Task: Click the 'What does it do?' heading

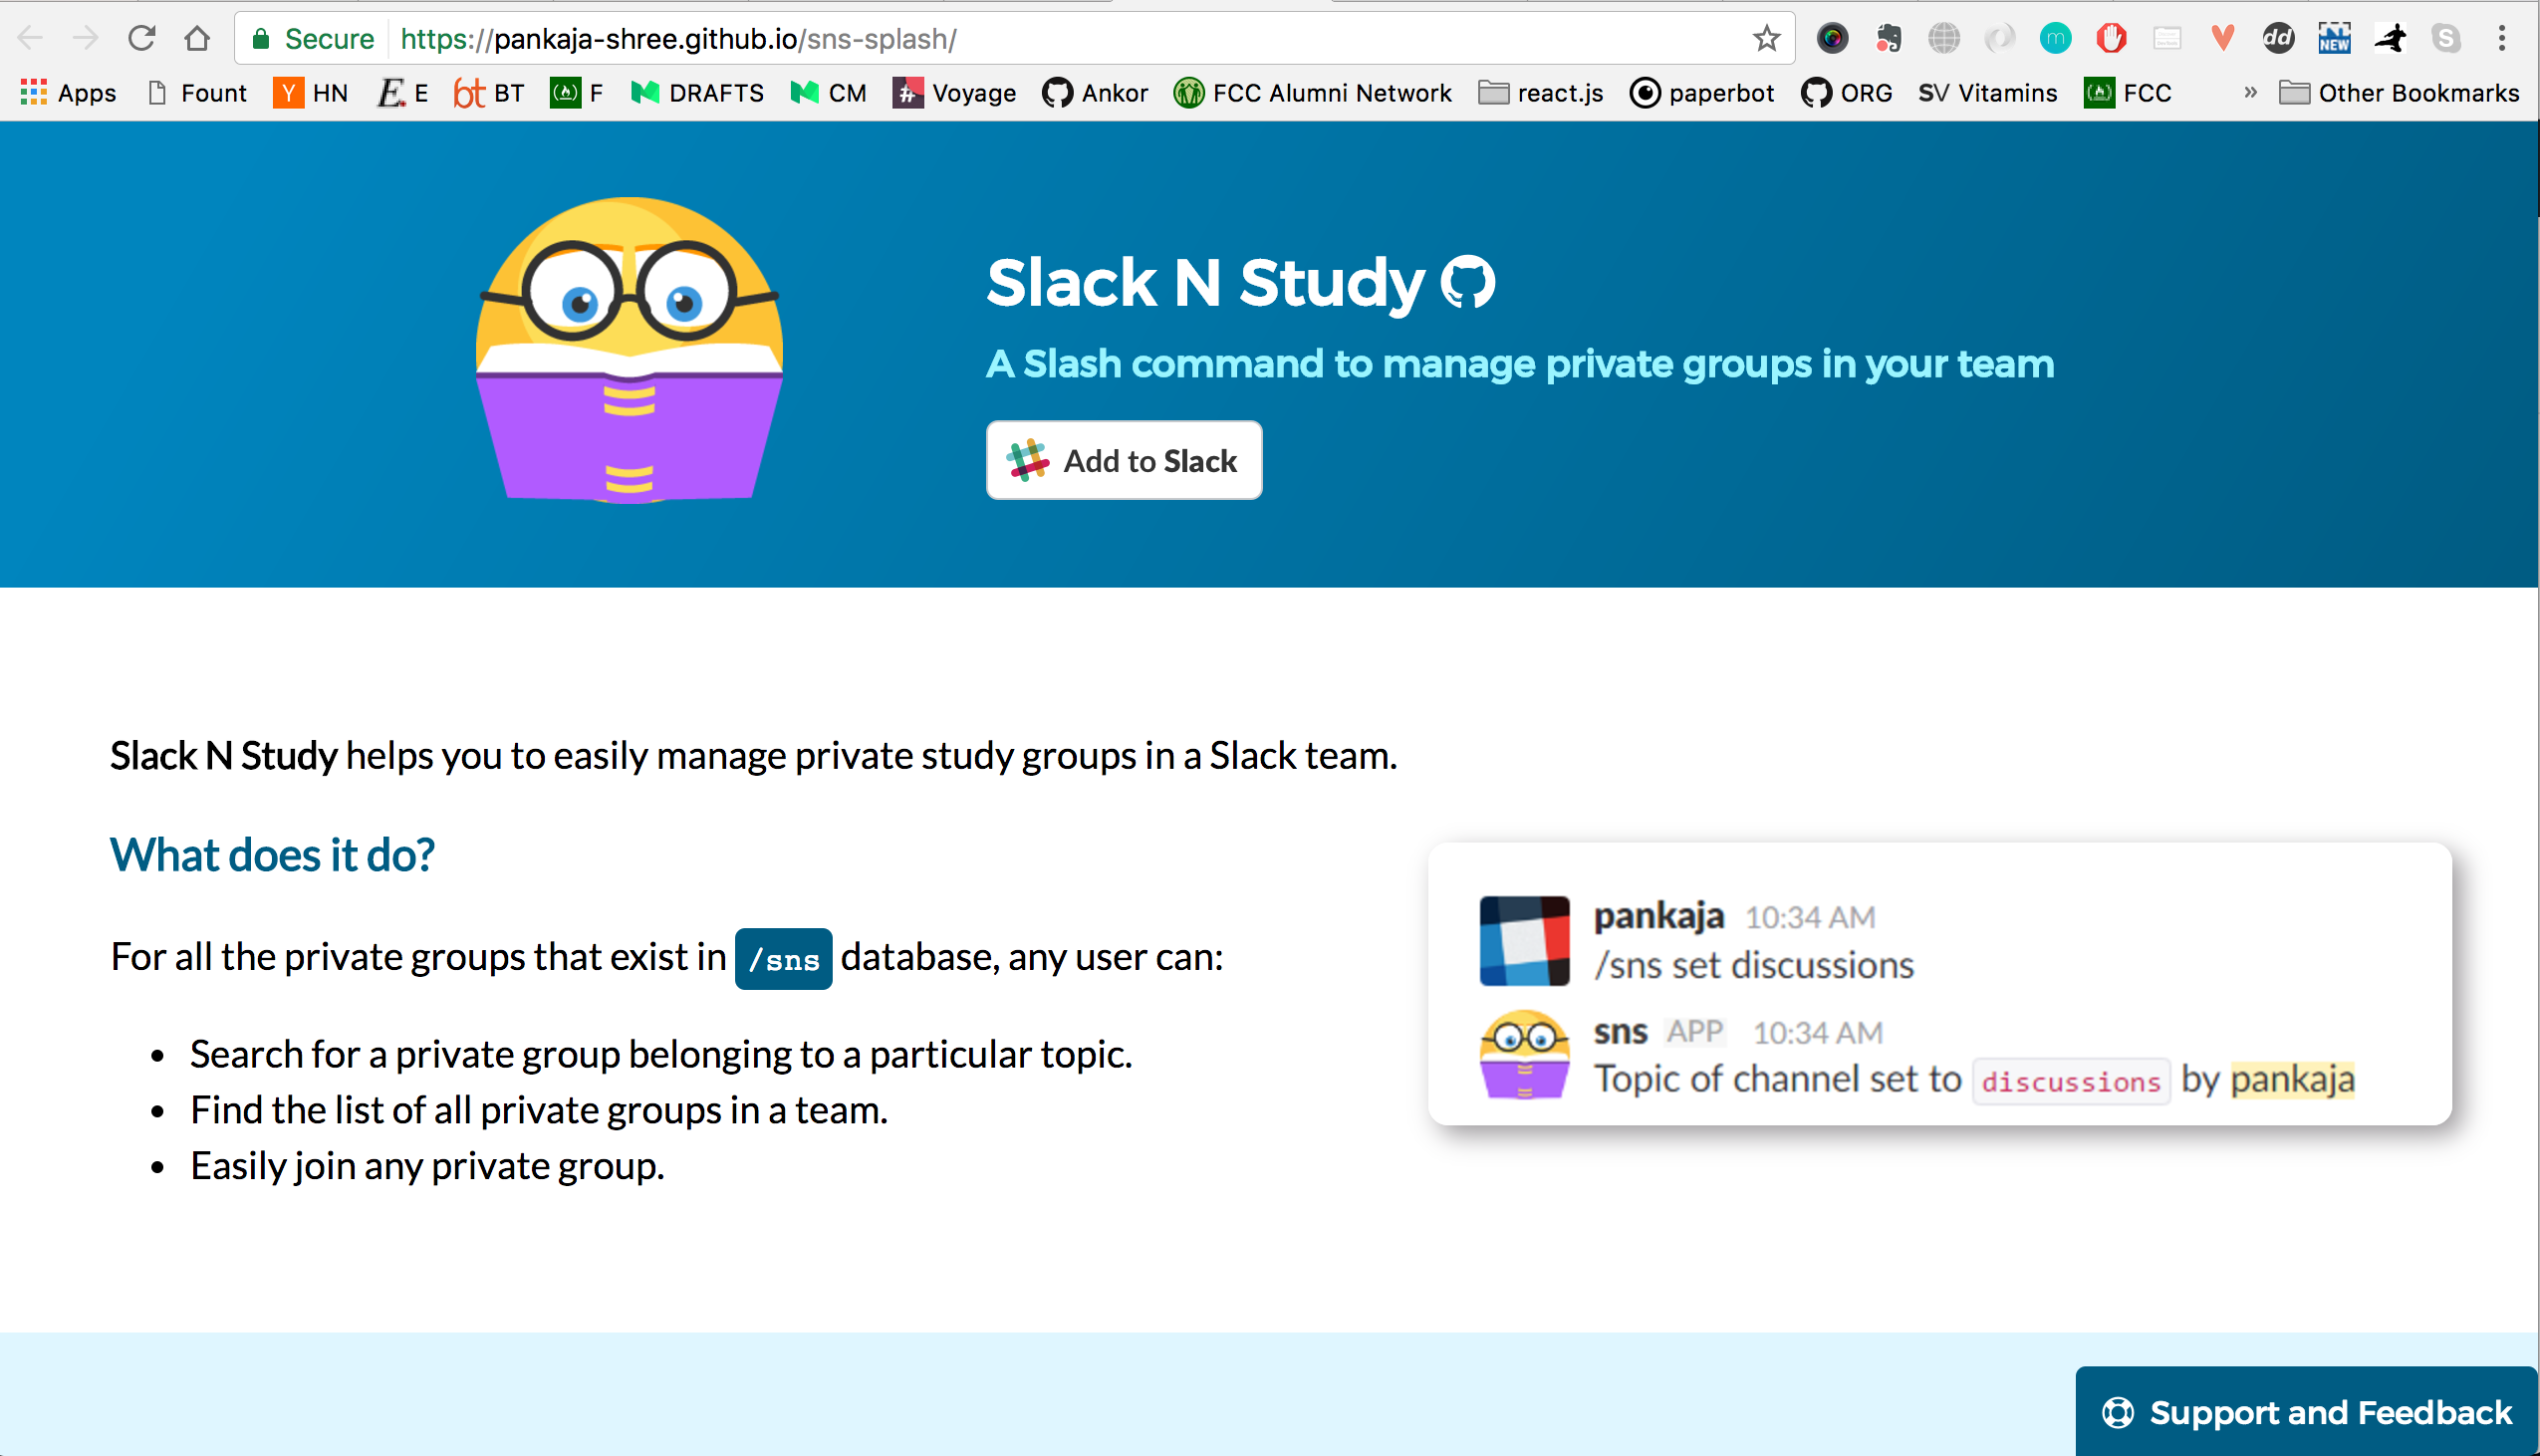Action: click(272, 855)
